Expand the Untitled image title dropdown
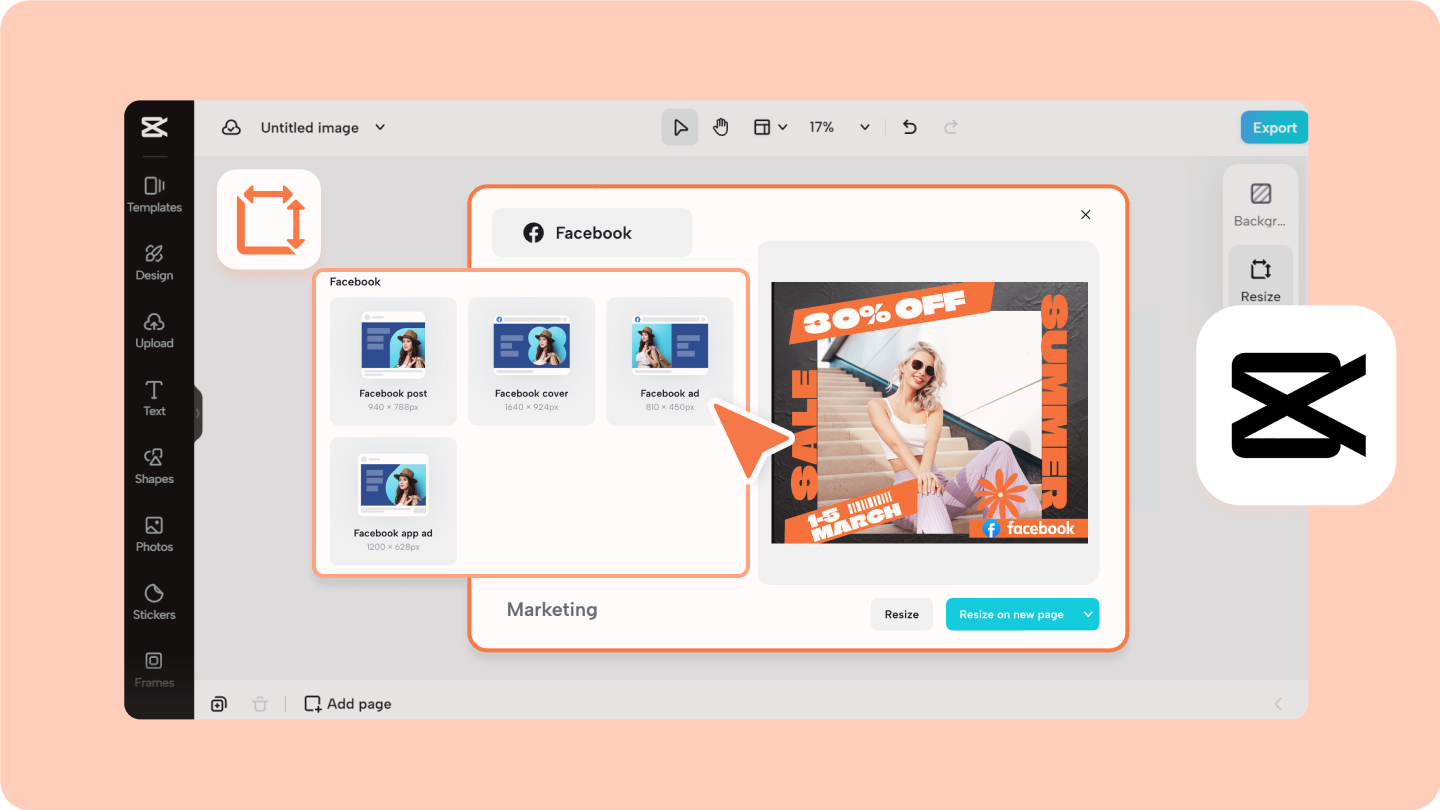 [380, 127]
